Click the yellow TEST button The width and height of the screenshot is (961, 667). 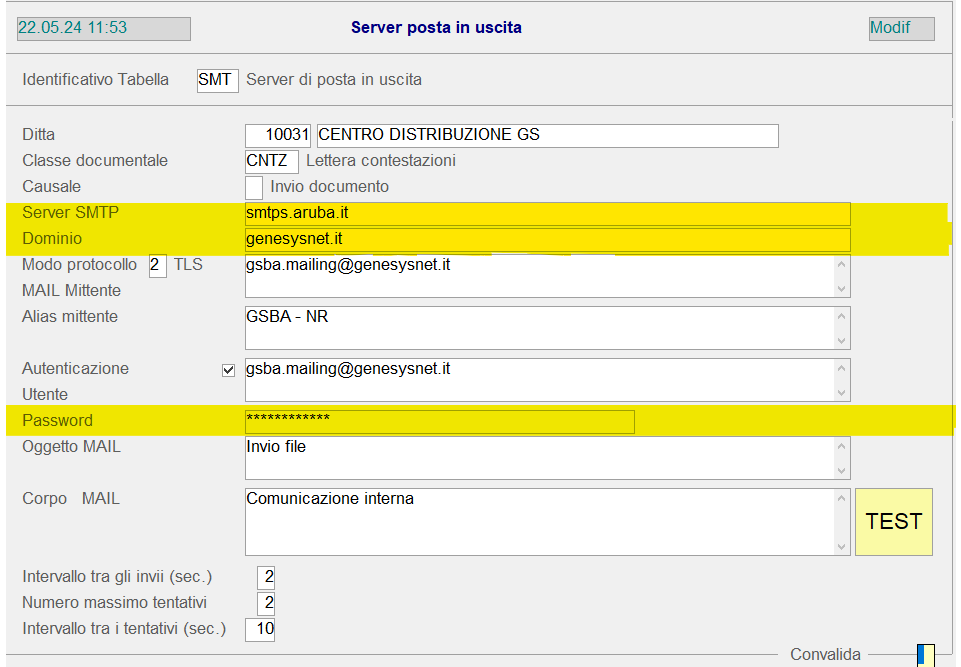[893, 522]
